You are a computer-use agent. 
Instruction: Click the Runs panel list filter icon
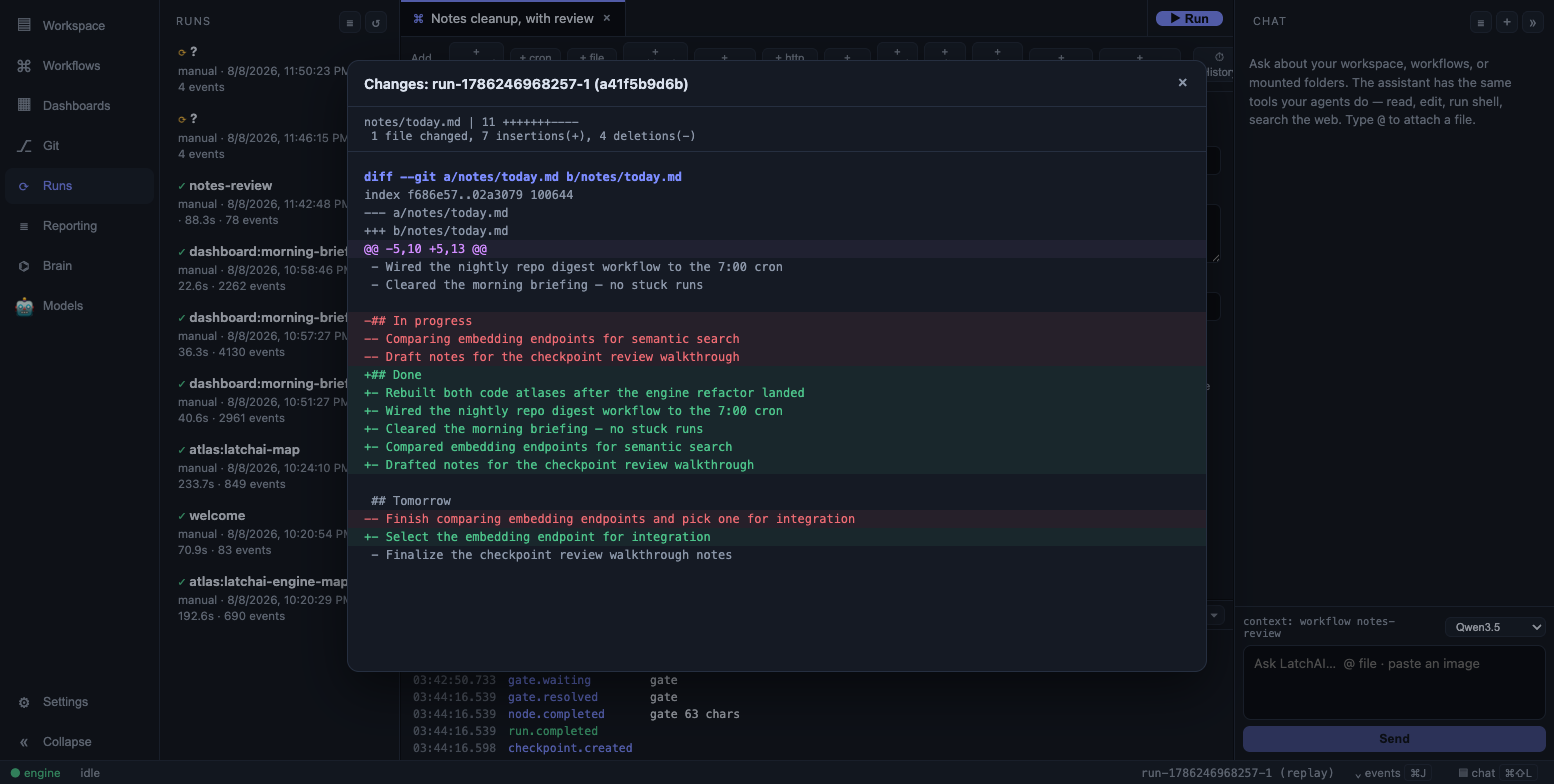pos(349,22)
